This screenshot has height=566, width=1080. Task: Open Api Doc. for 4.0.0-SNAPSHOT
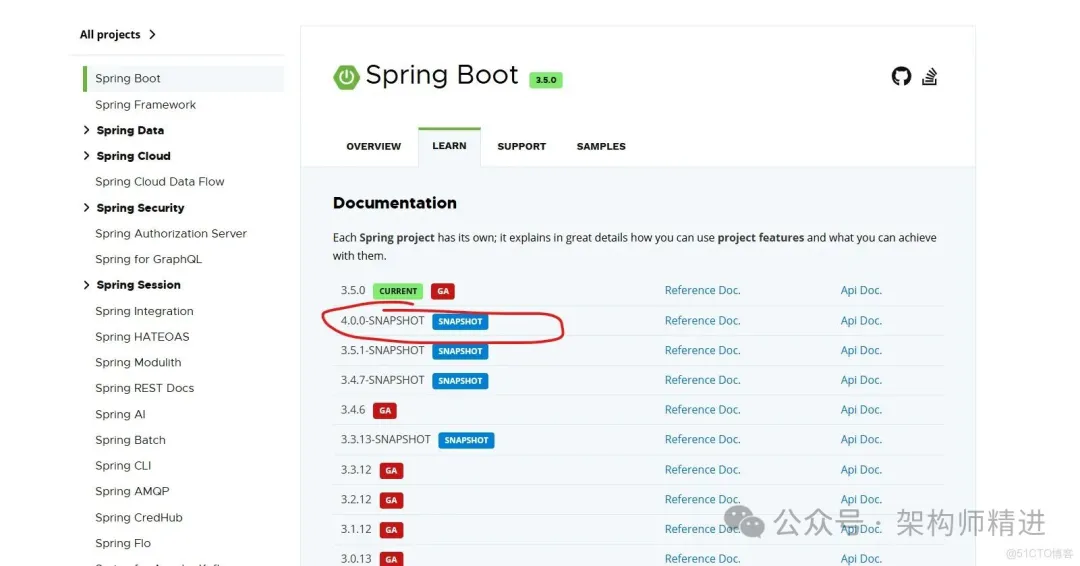(x=861, y=321)
